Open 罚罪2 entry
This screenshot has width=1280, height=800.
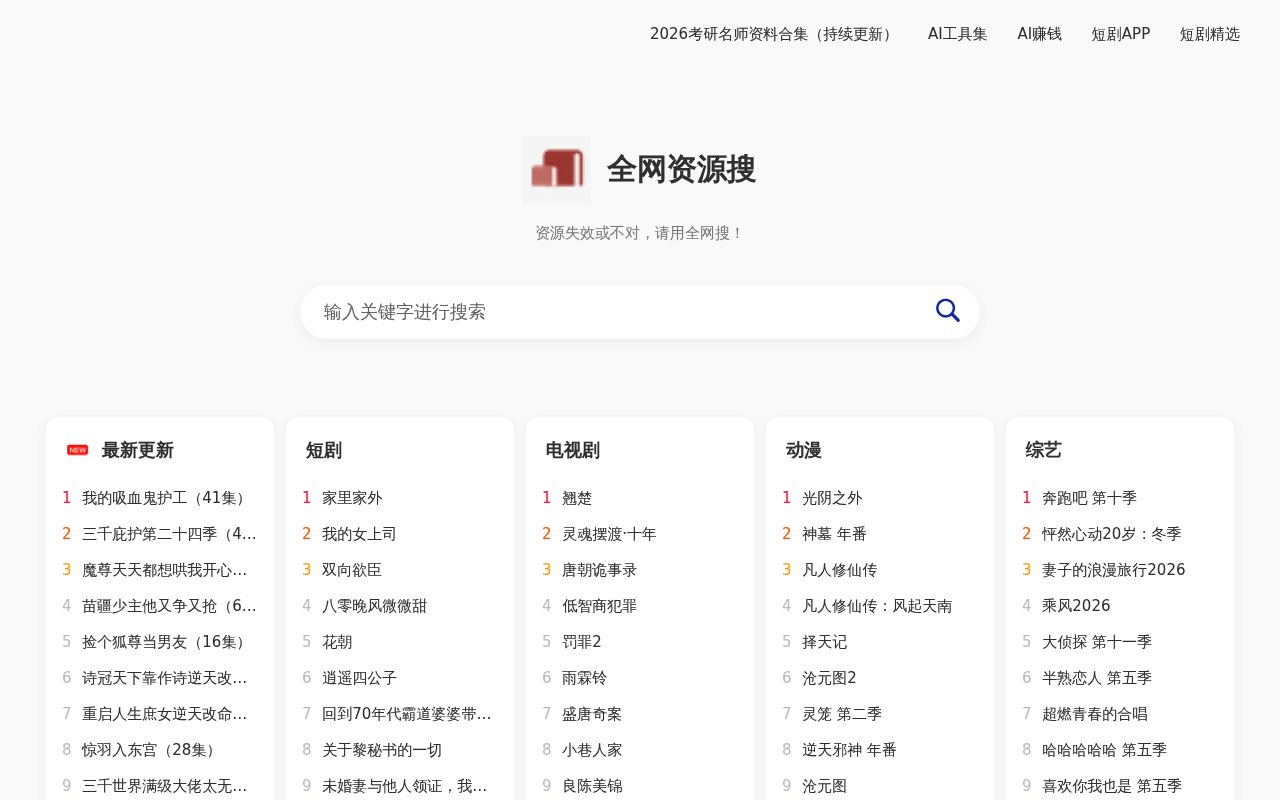pos(582,642)
